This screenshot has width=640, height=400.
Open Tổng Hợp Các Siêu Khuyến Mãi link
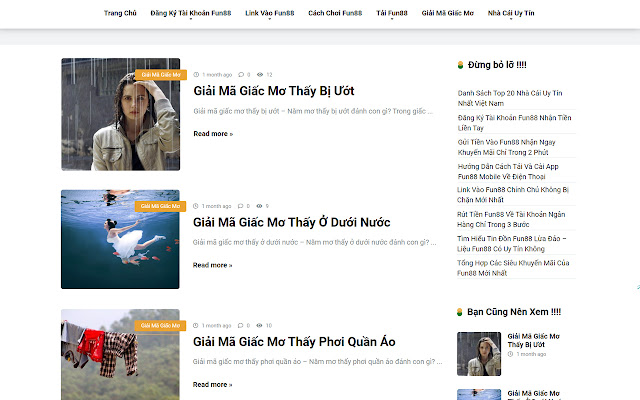[x=513, y=268]
